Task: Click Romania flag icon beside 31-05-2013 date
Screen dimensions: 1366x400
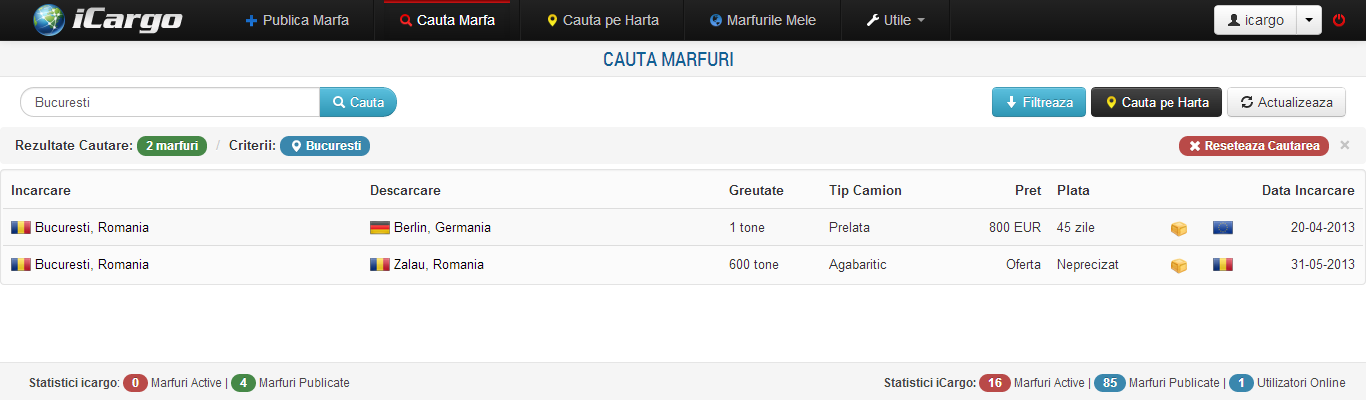Action: (1222, 265)
